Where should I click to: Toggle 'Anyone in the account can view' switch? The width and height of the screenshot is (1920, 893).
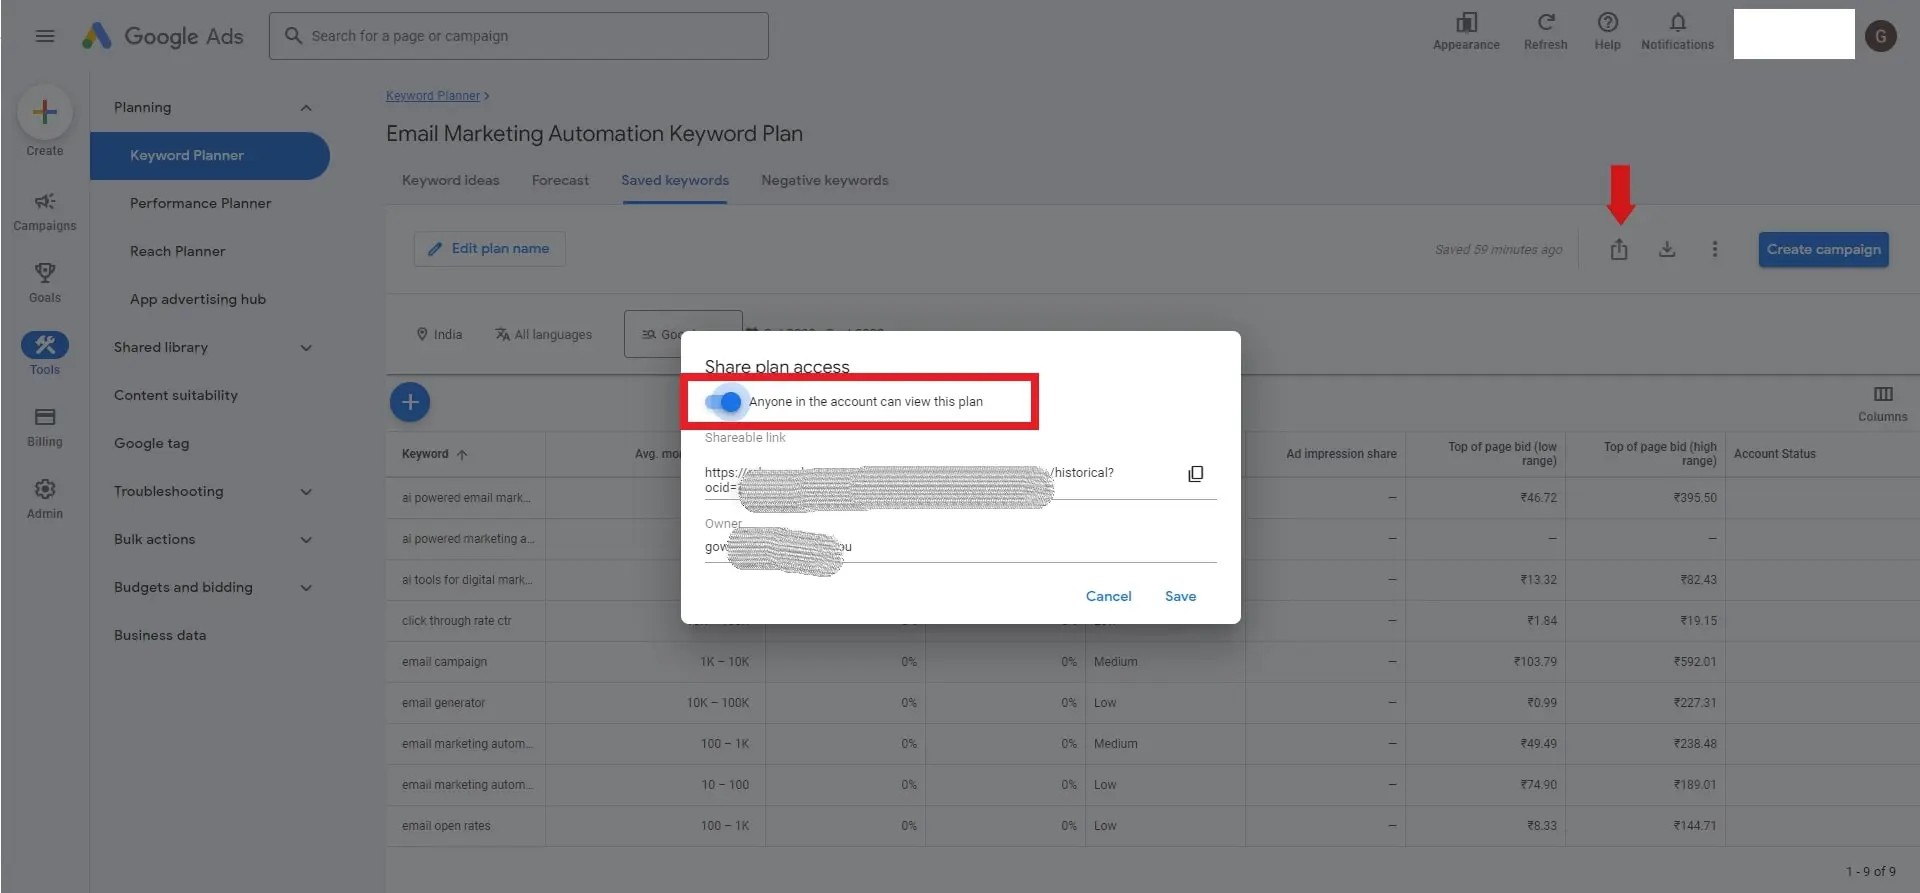tap(723, 402)
